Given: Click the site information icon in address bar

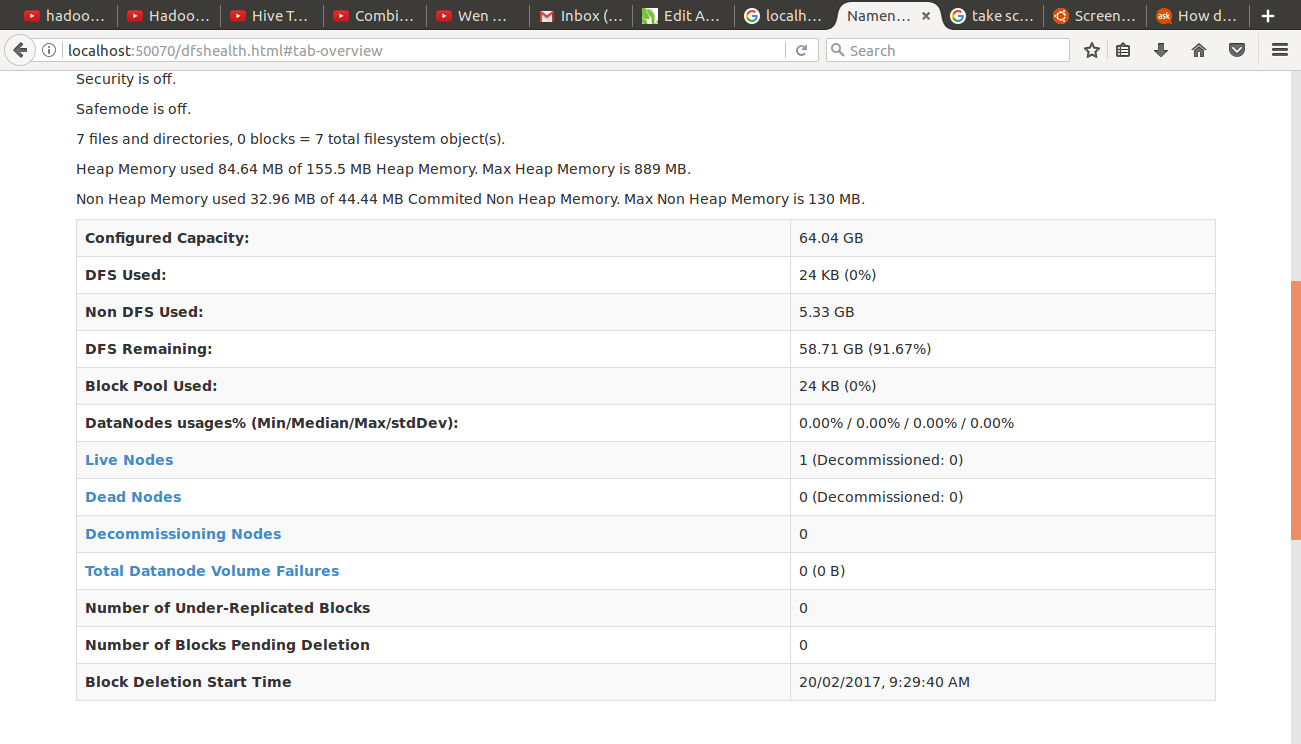Looking at the screenshot, I should (x=48, y=49).
